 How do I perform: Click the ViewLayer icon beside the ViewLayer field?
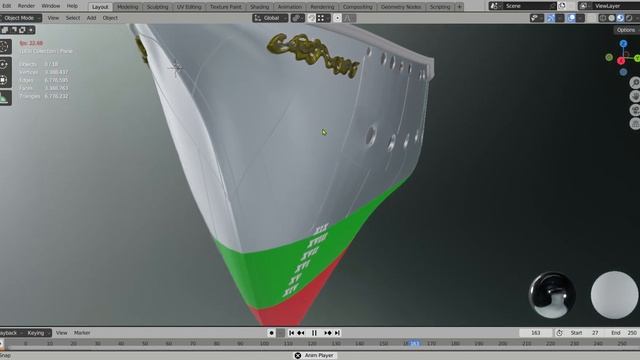[583, 6]
